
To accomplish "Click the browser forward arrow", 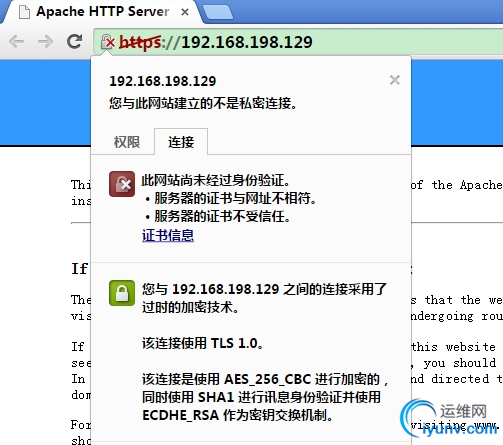I will click(x=45, y=42).
